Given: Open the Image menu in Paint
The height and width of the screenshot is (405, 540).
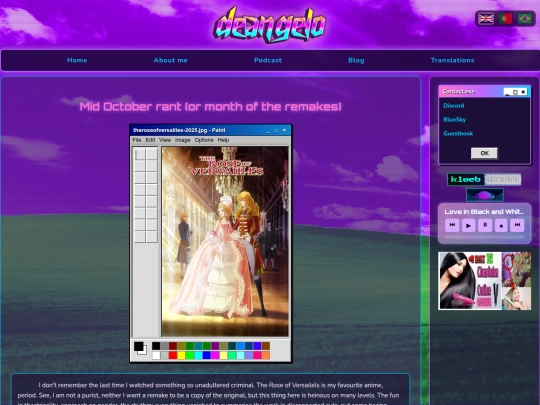Looking at the screenshot, I should click(x=183, y=140).
